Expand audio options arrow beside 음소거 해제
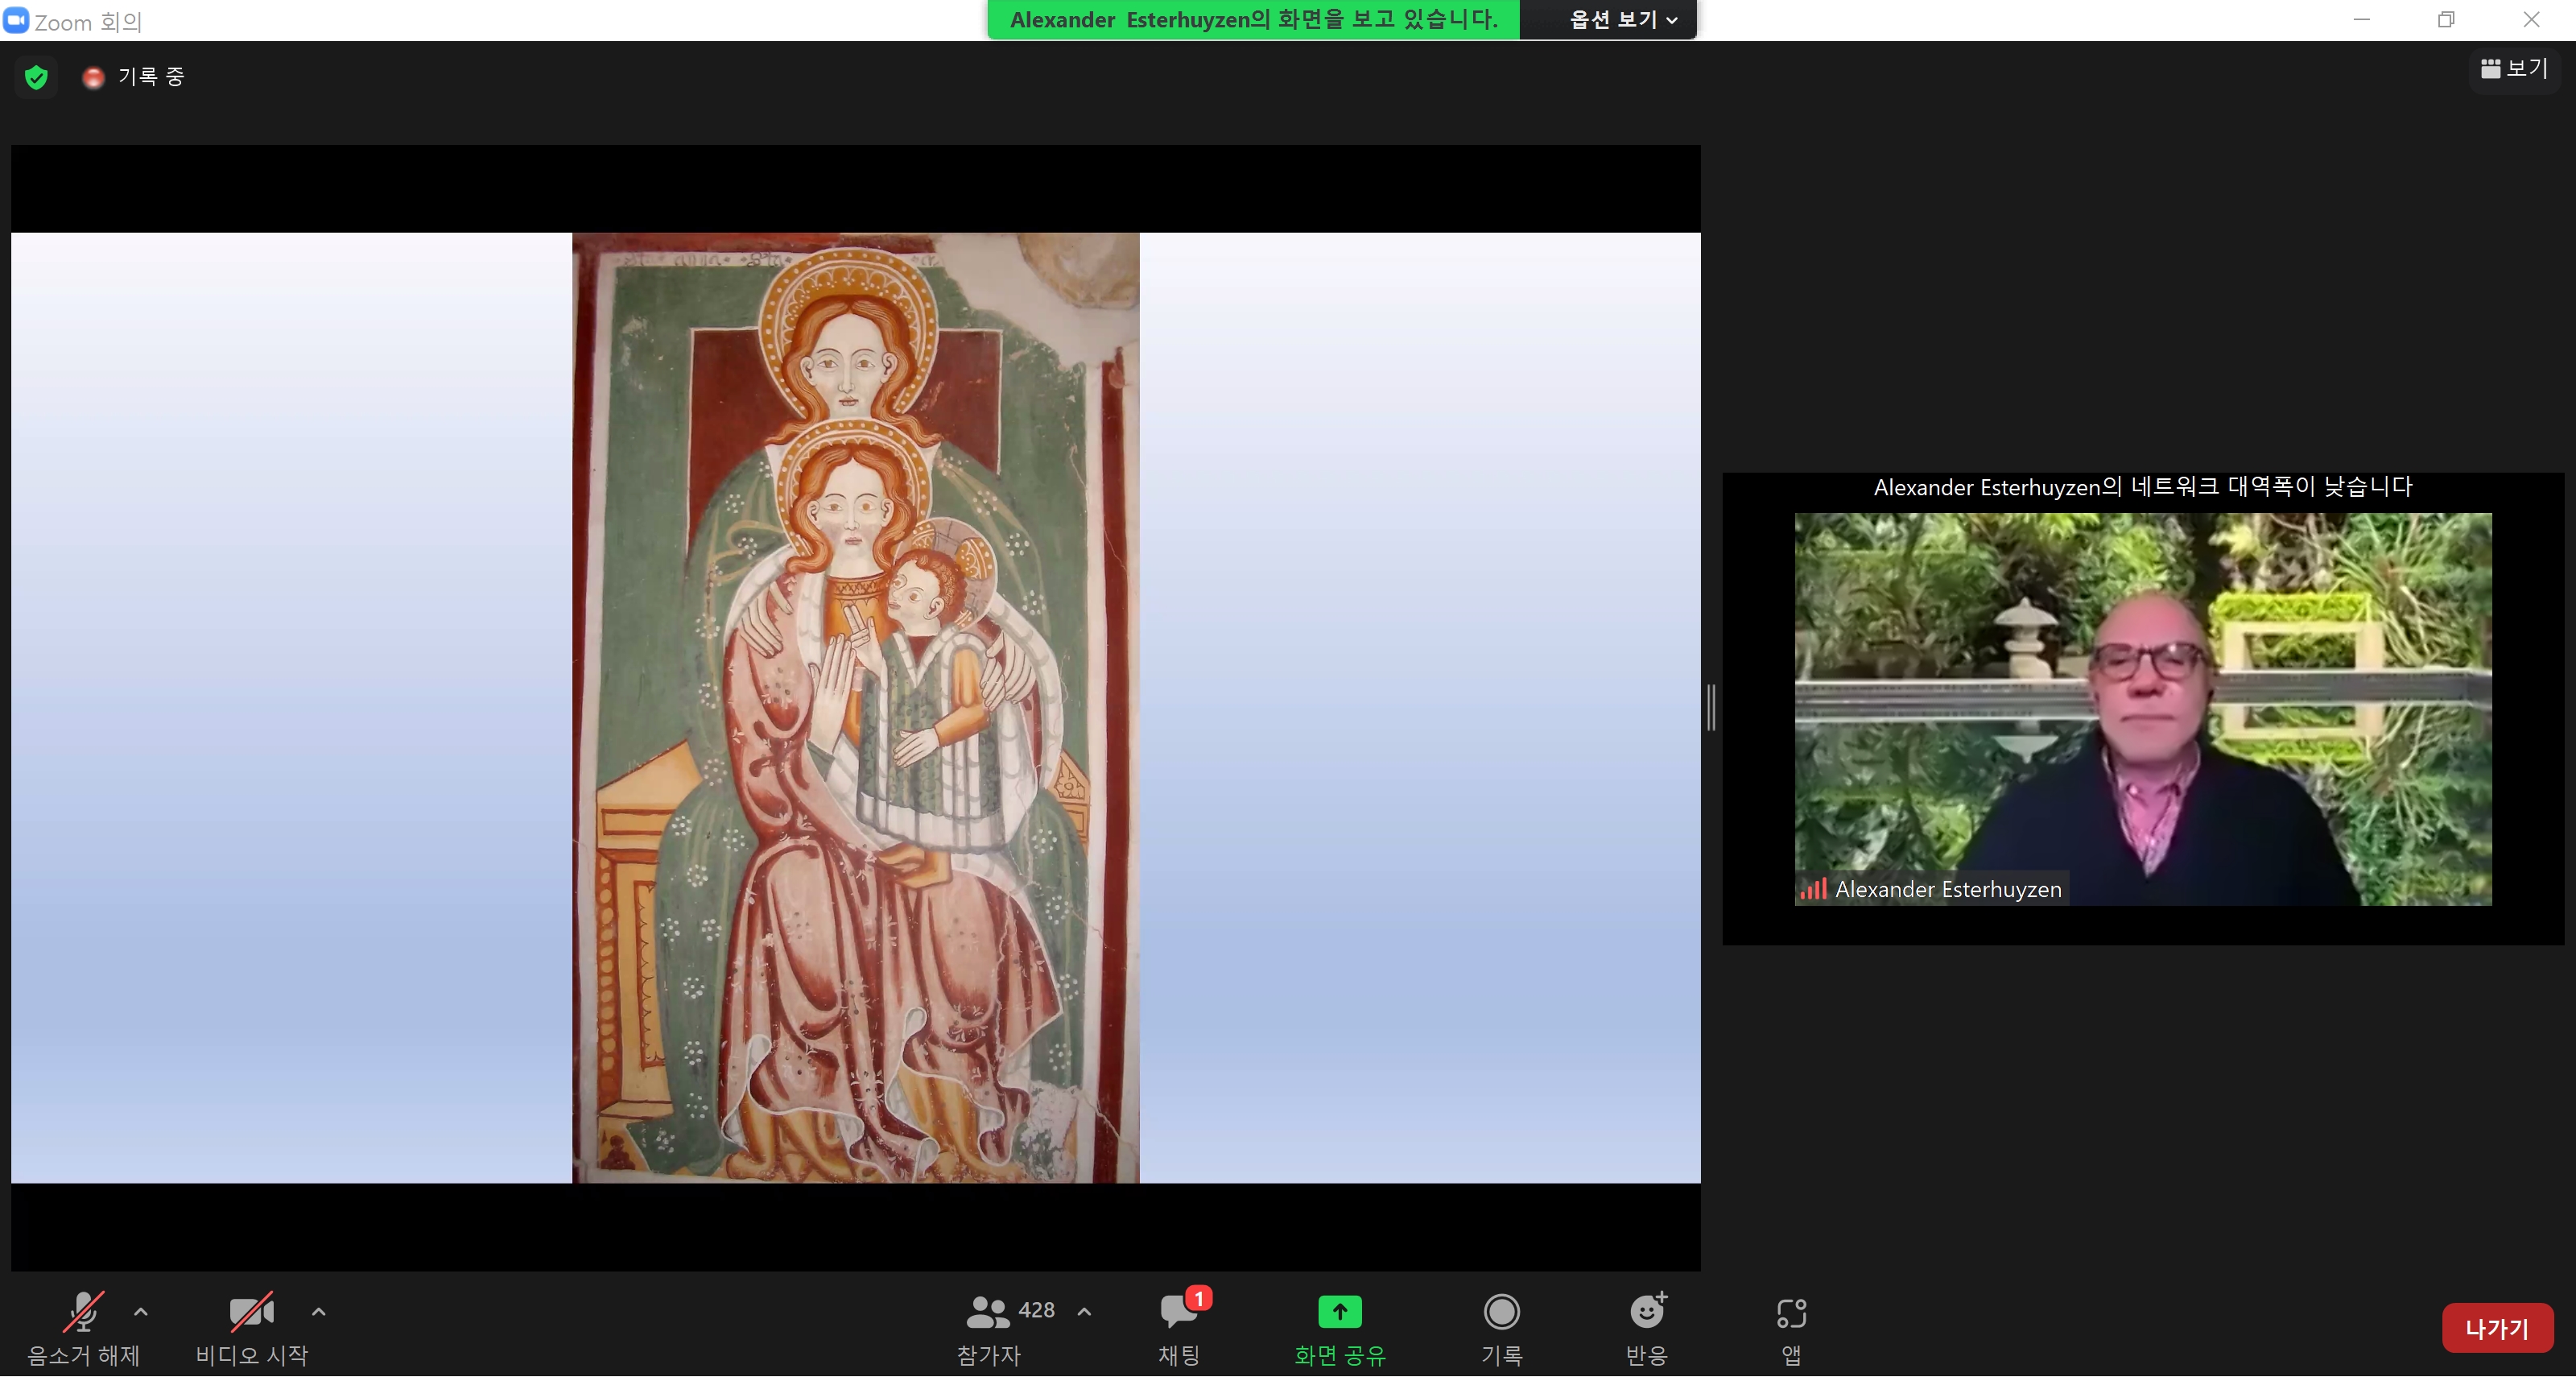The width and height of the screenshot is (2576, 1377). (141, 1311)
